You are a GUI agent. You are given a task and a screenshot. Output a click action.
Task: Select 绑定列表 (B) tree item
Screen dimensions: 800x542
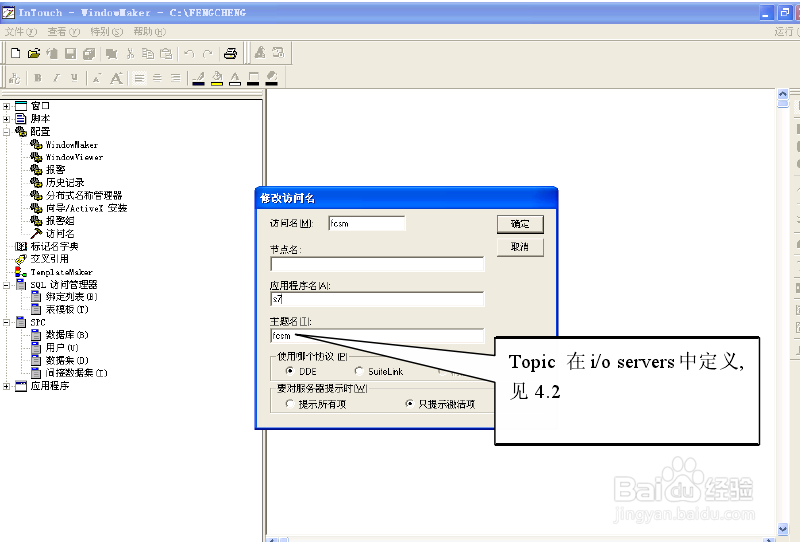point(71,297)
